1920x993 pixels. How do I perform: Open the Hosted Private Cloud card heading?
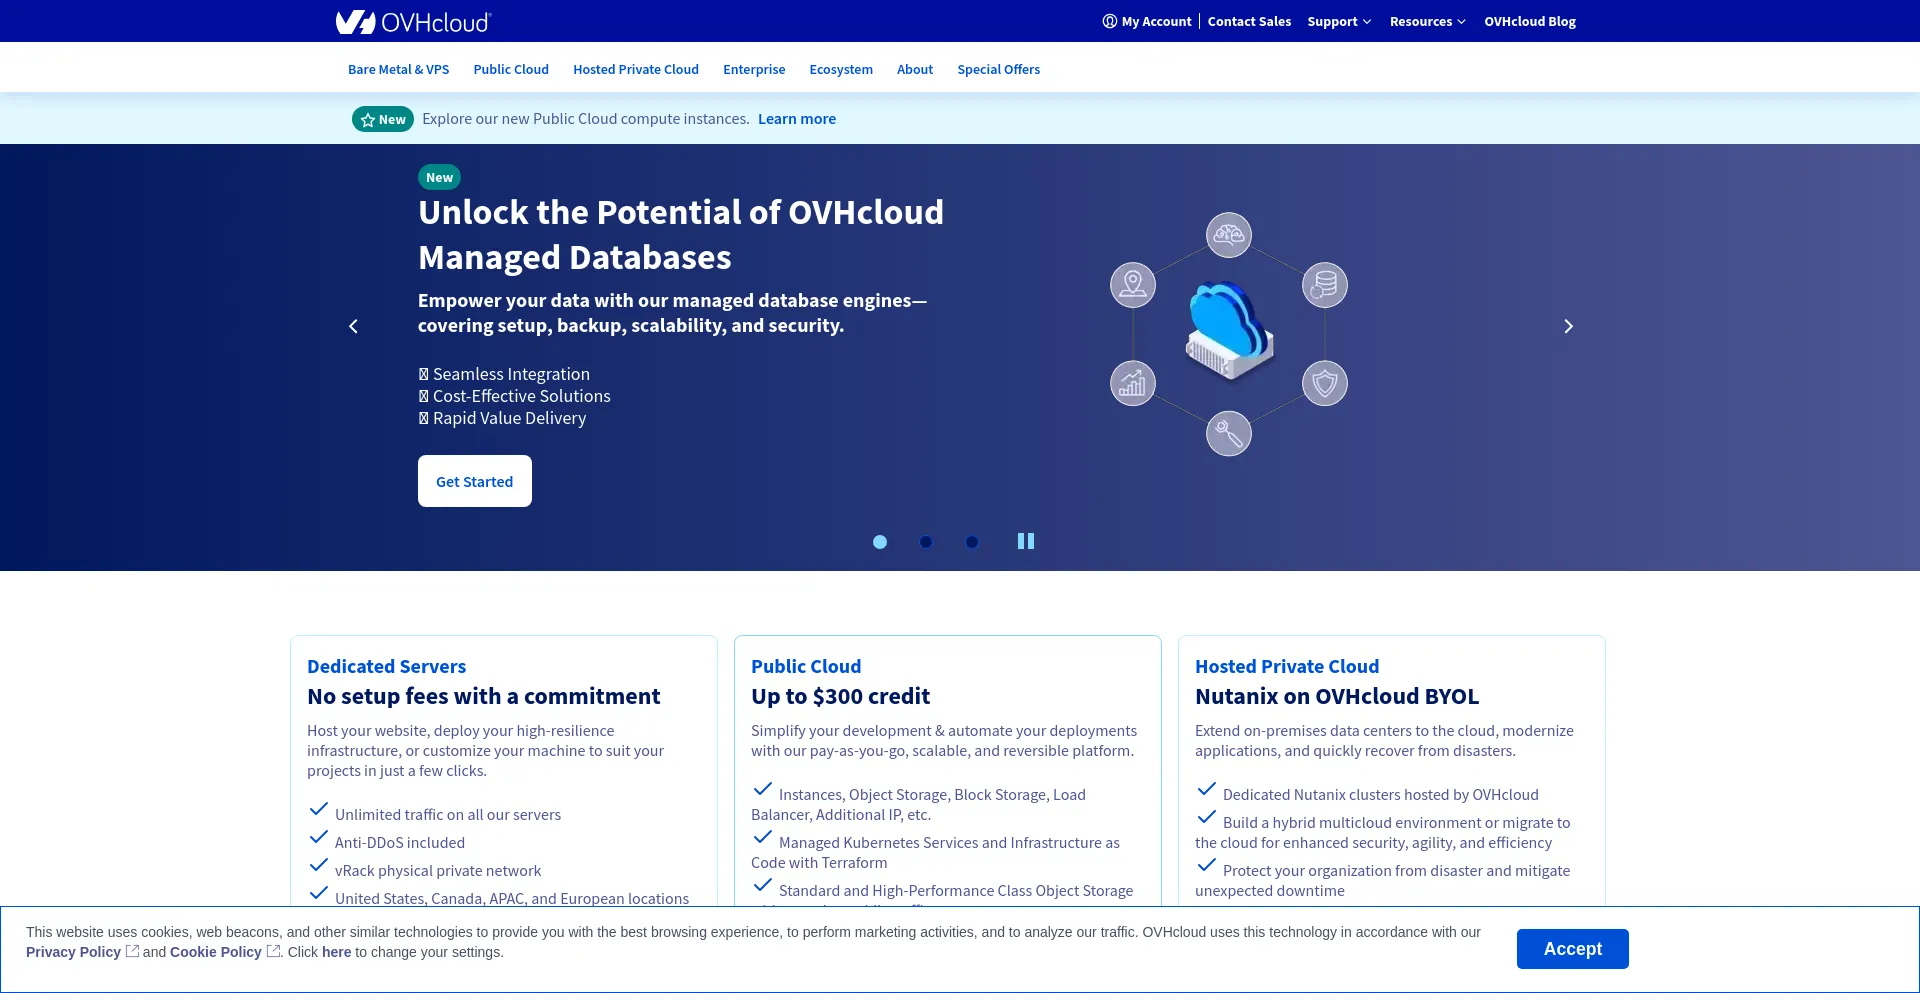tap(1287, 666)
